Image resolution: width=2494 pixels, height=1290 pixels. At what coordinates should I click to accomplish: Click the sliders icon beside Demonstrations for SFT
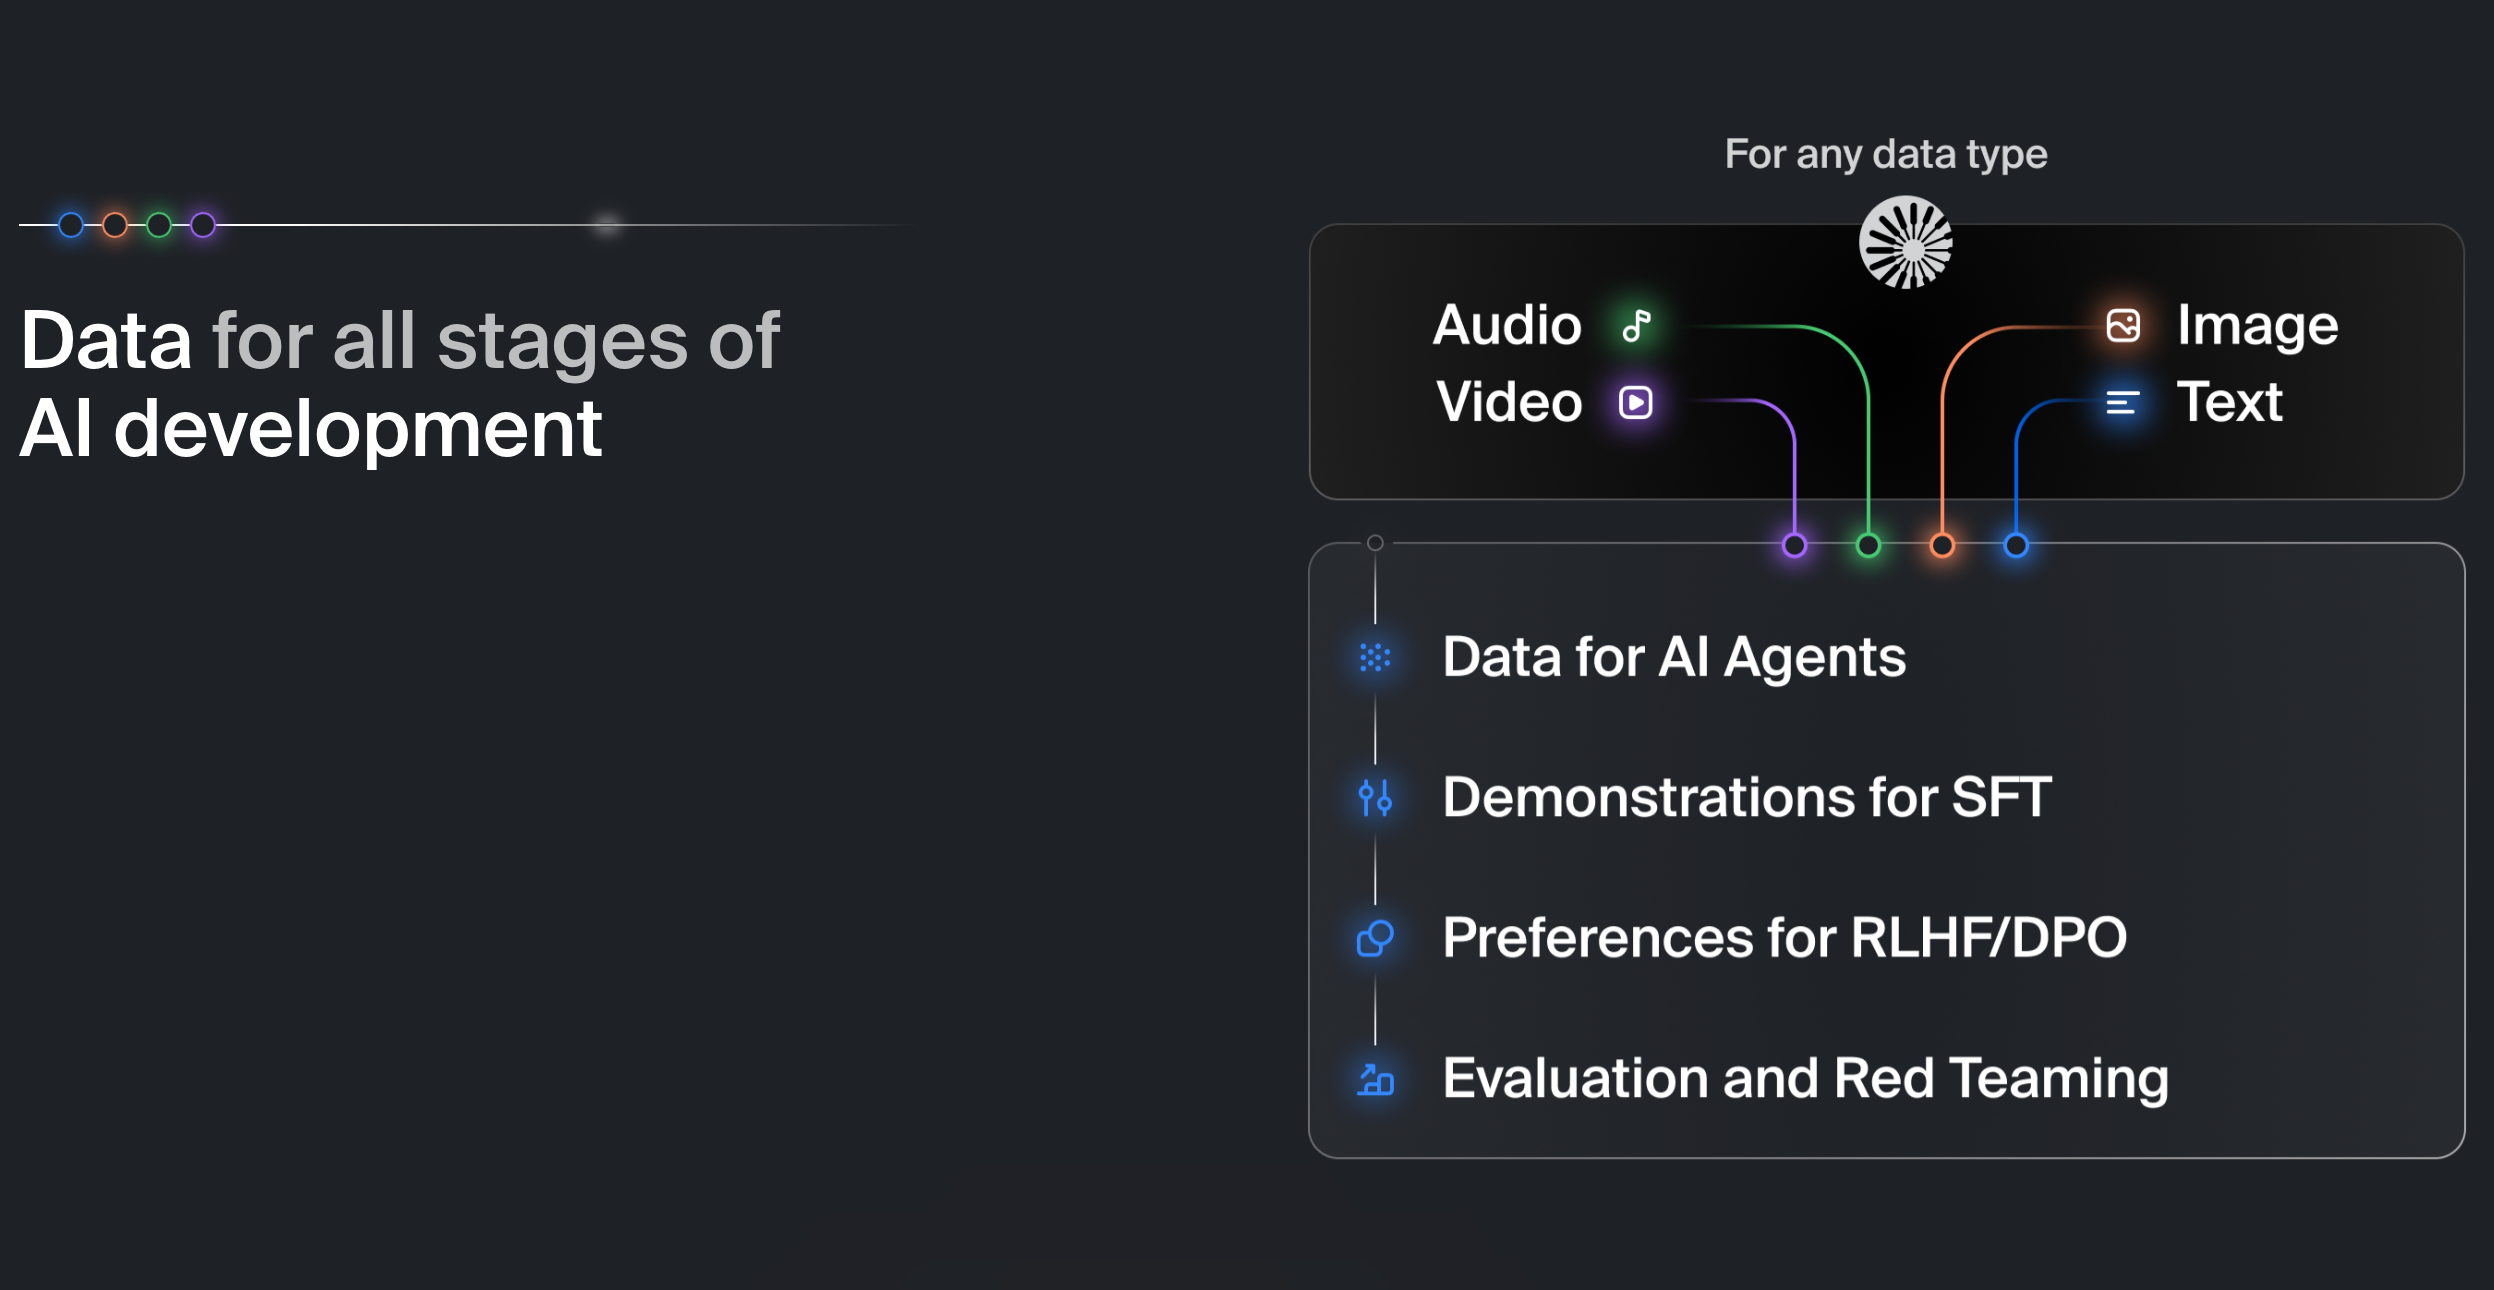pos(1375,798)
